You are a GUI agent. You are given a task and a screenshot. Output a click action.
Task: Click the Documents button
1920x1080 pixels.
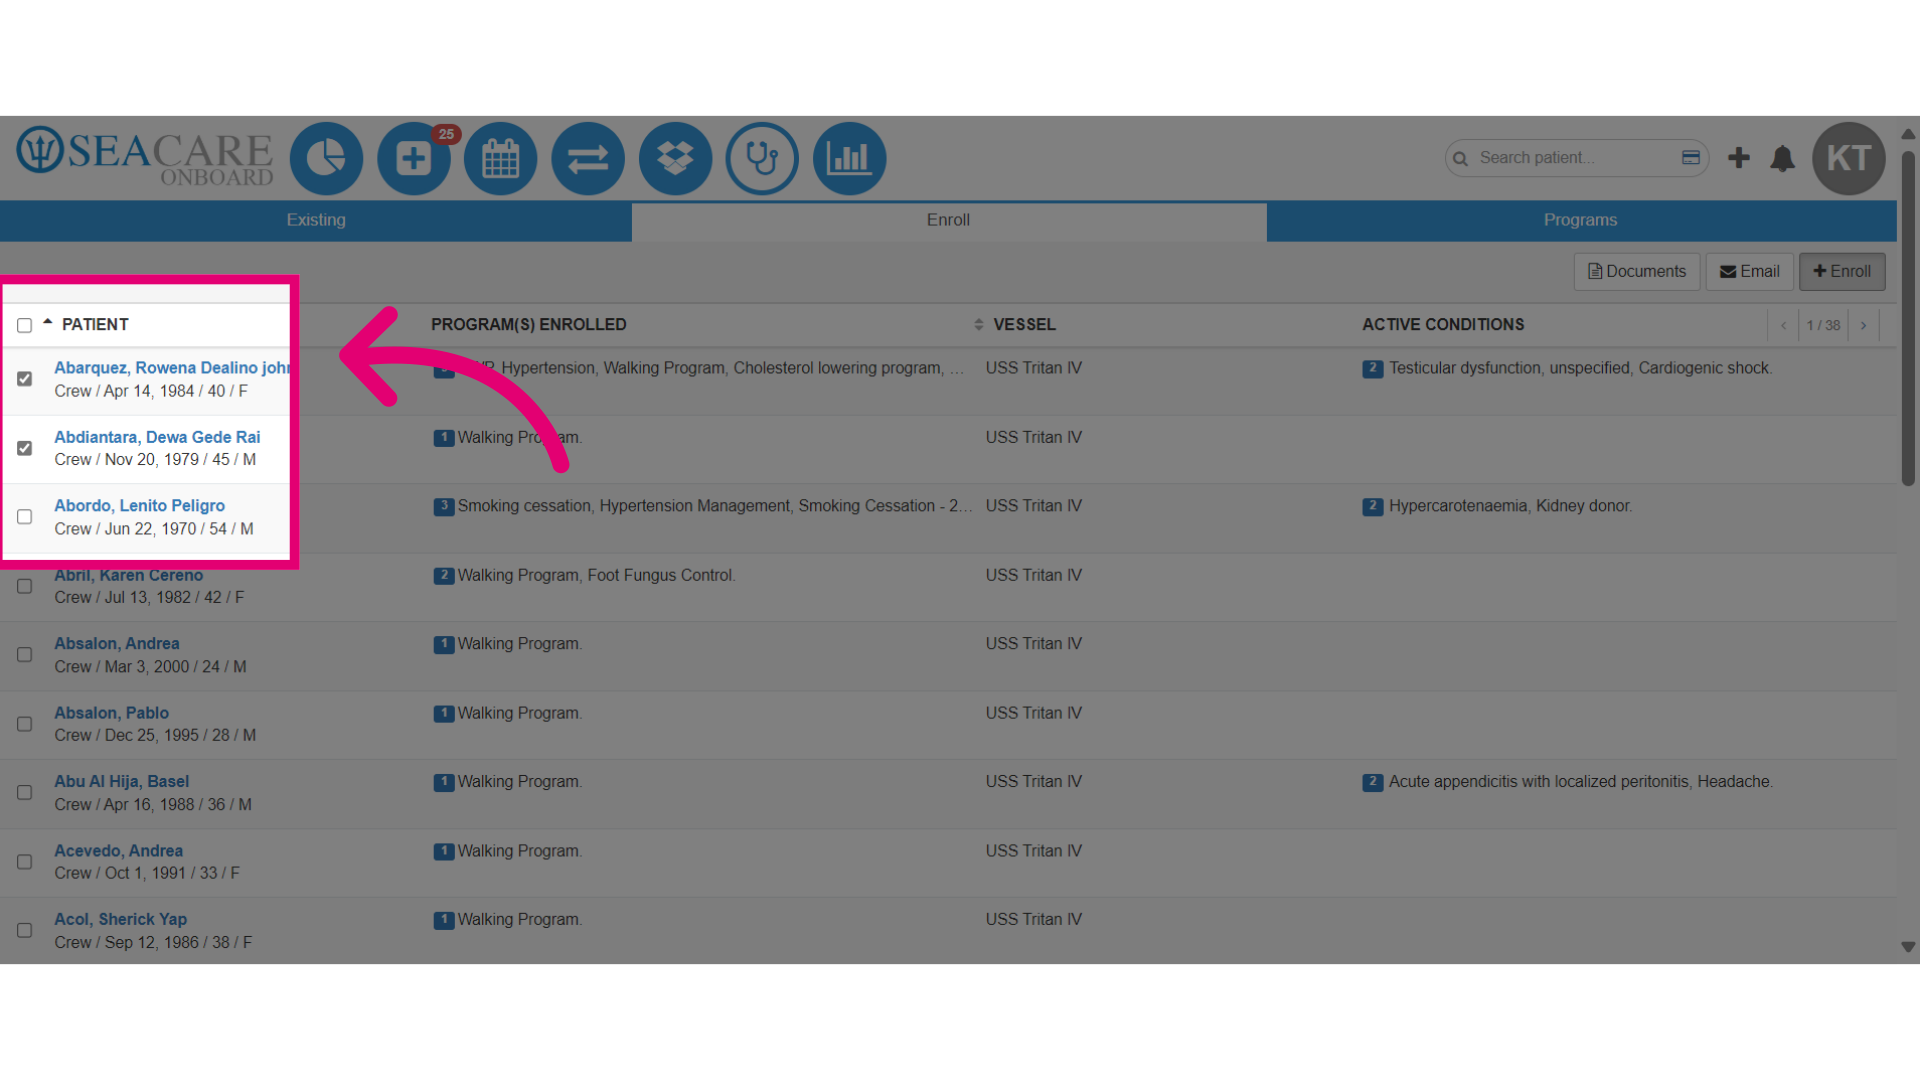[x=1637, y=272]
